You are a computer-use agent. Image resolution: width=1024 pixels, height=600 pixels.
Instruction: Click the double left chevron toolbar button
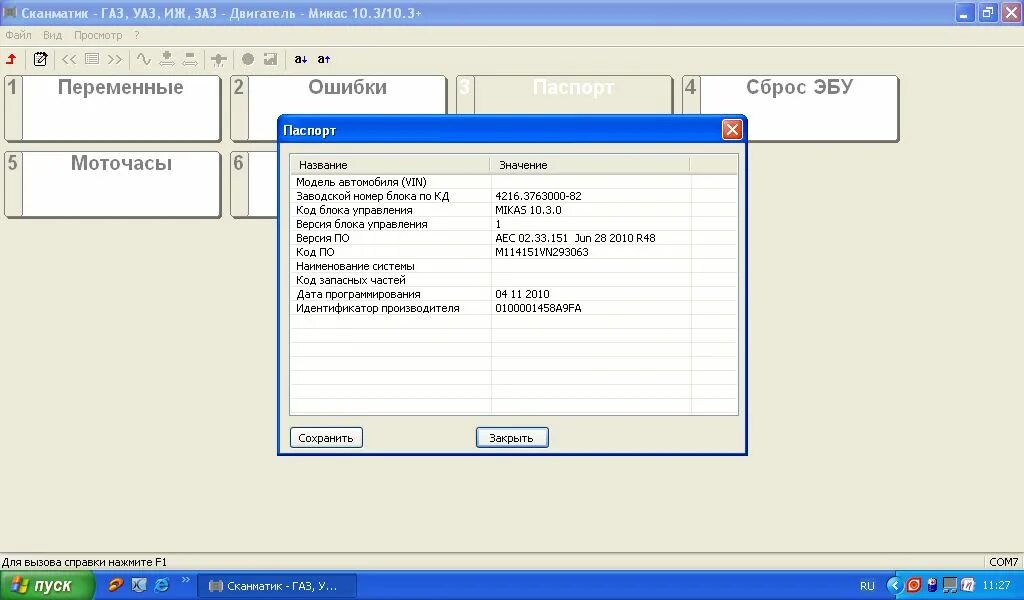tap(69, 59)
